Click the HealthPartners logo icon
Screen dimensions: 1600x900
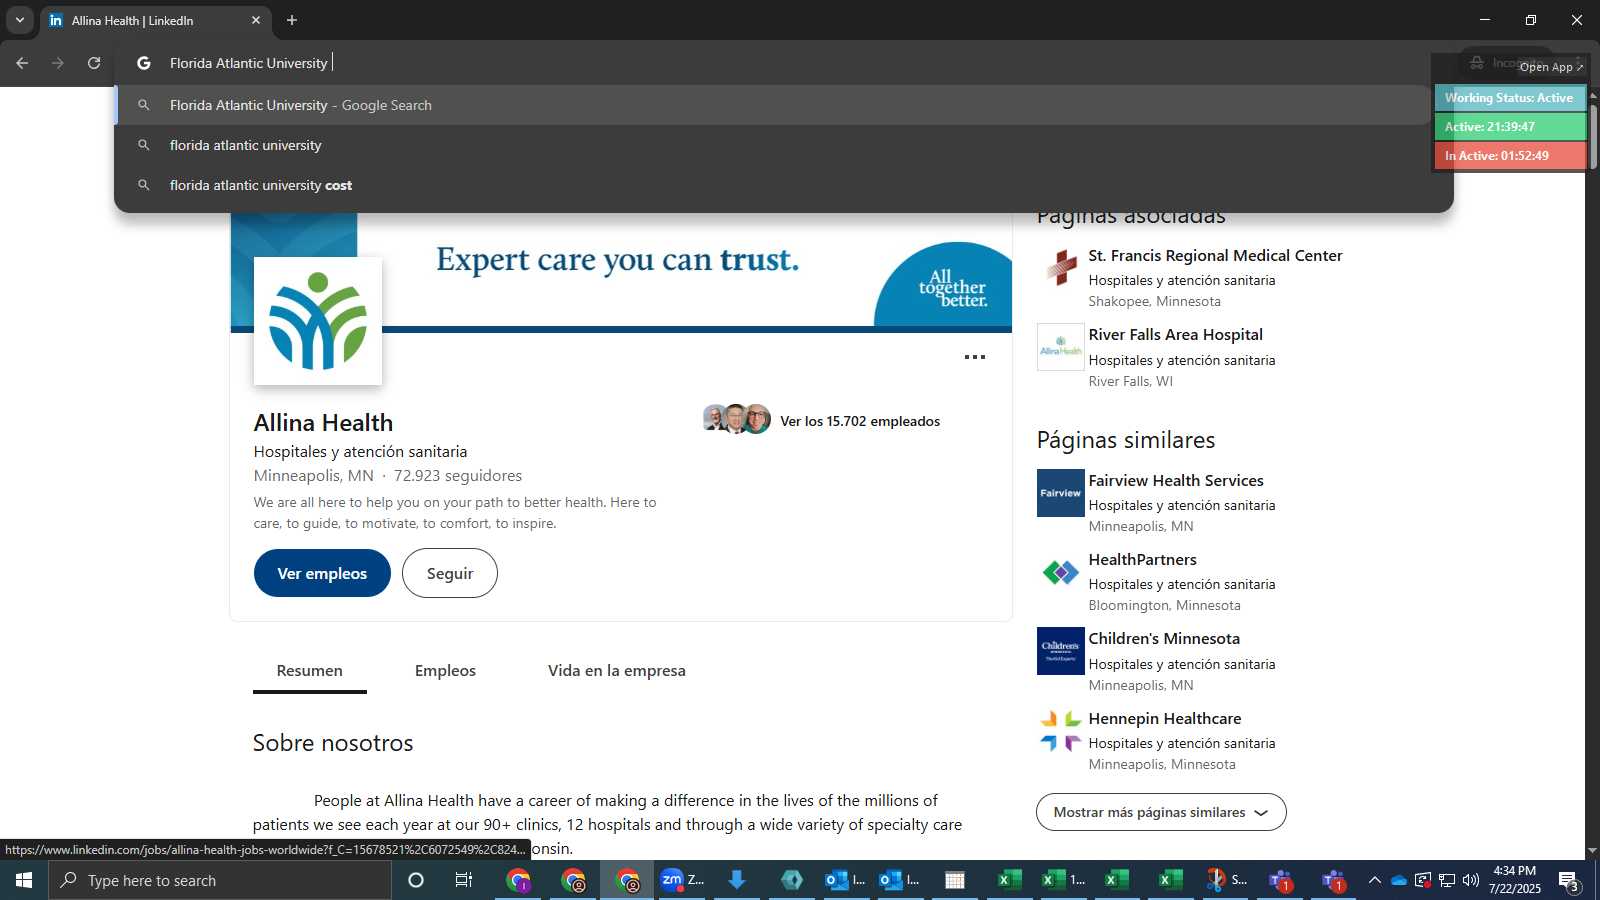1061,572
